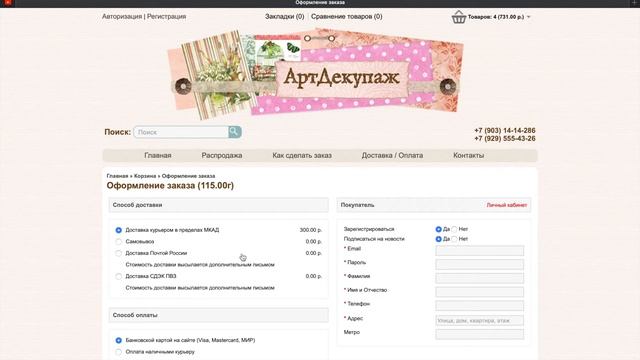
Task: Open the Главная menu item
Action: pos(158,156)
